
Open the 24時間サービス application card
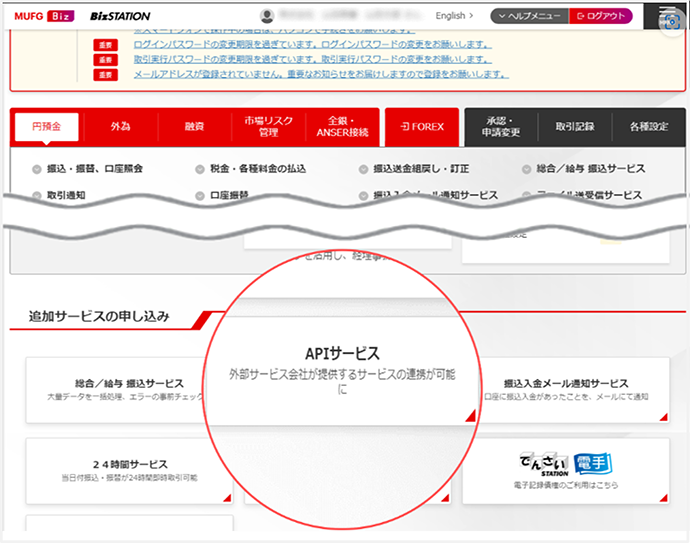129,470
